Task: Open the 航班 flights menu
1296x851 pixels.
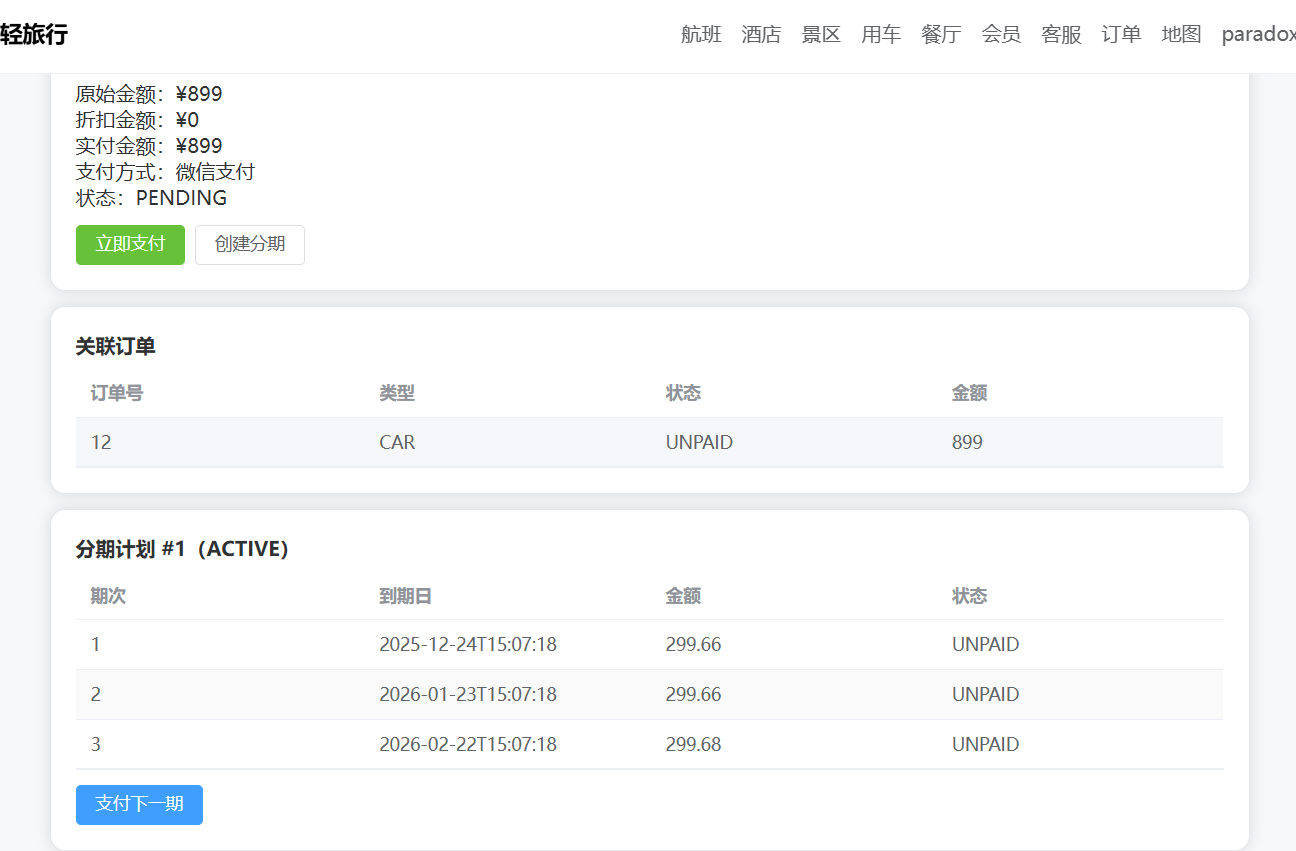Action: [x=701, y=35]
